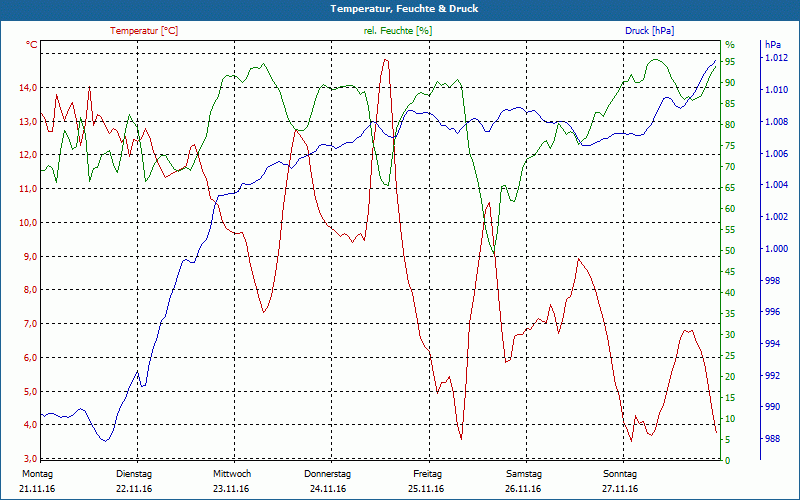Click the 'hPa' unit label of the pressure axis
800x500 pixels.
(x=773, y=45)
